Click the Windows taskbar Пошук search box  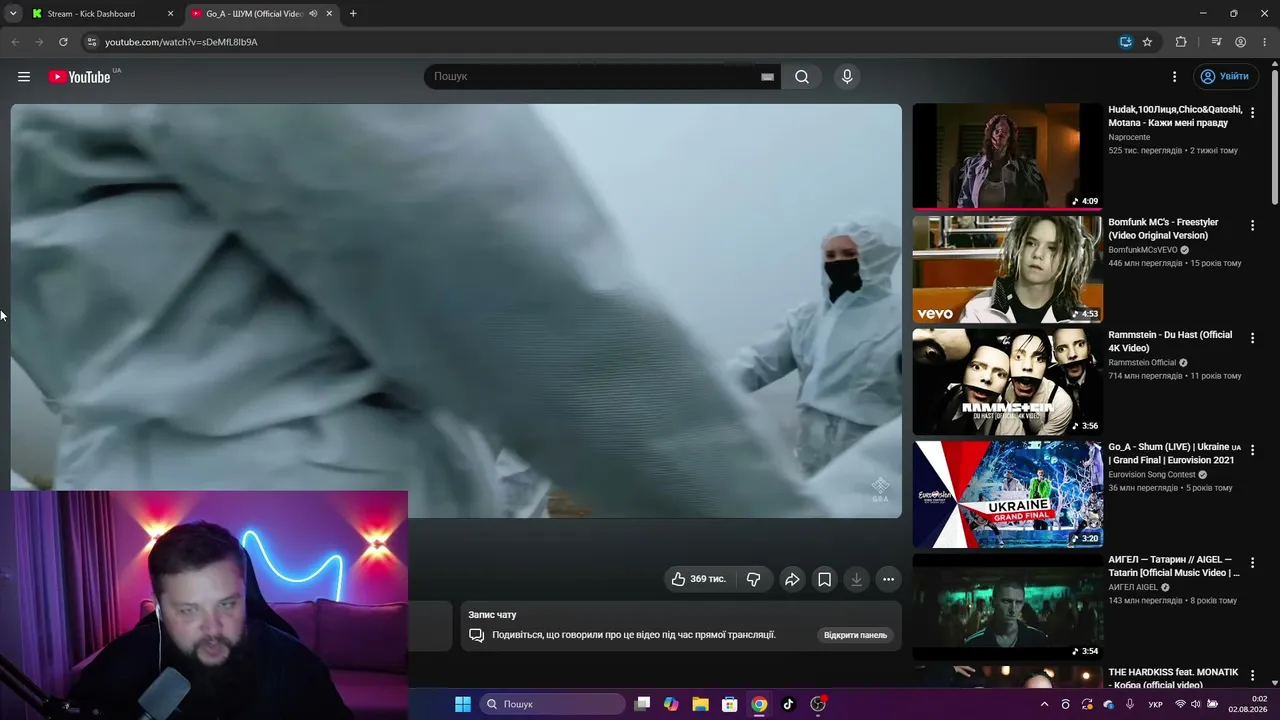click(553, 704)
